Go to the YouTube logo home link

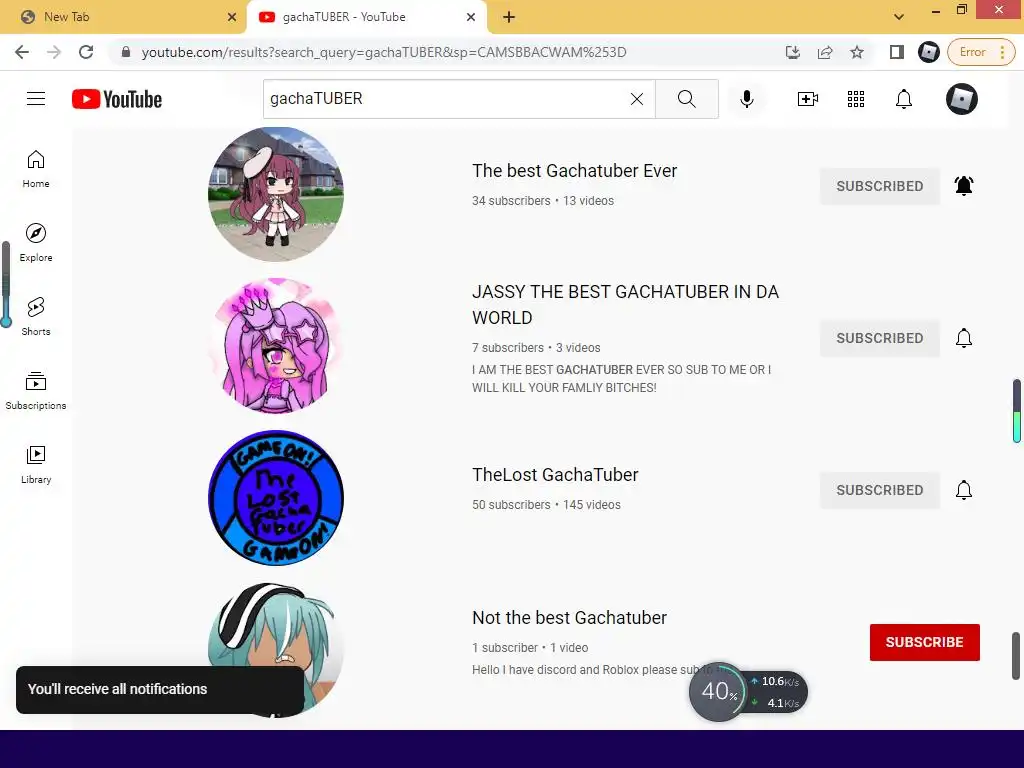[117, 99]
